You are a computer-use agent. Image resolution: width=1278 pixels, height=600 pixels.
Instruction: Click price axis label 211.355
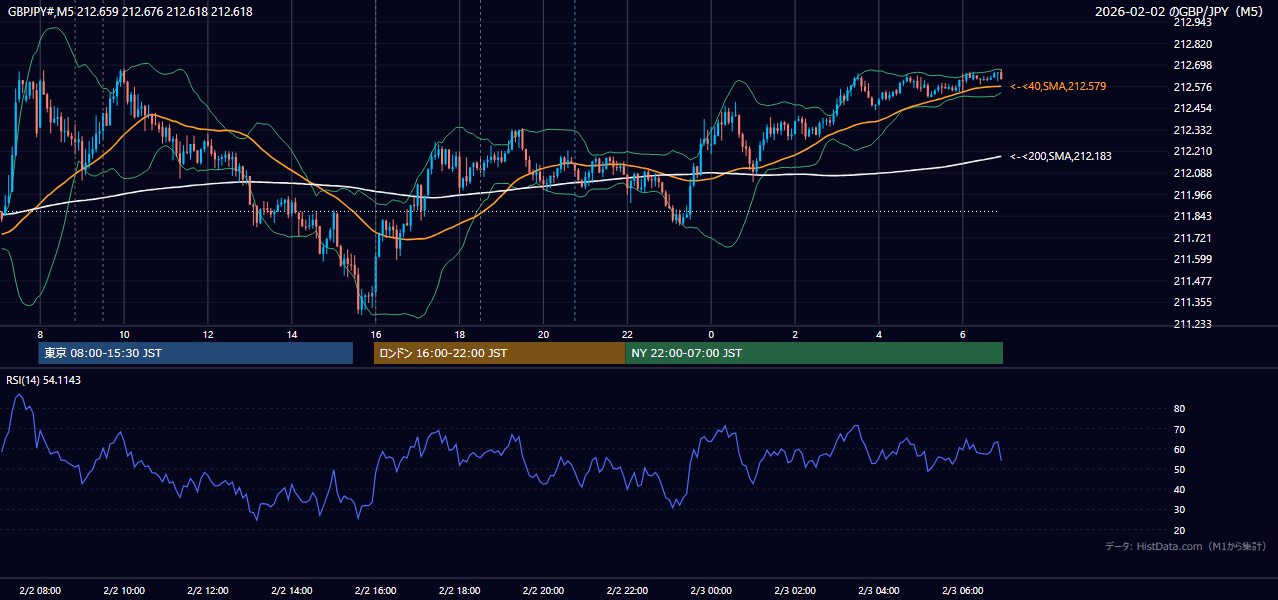click(x=1193, y=303)
